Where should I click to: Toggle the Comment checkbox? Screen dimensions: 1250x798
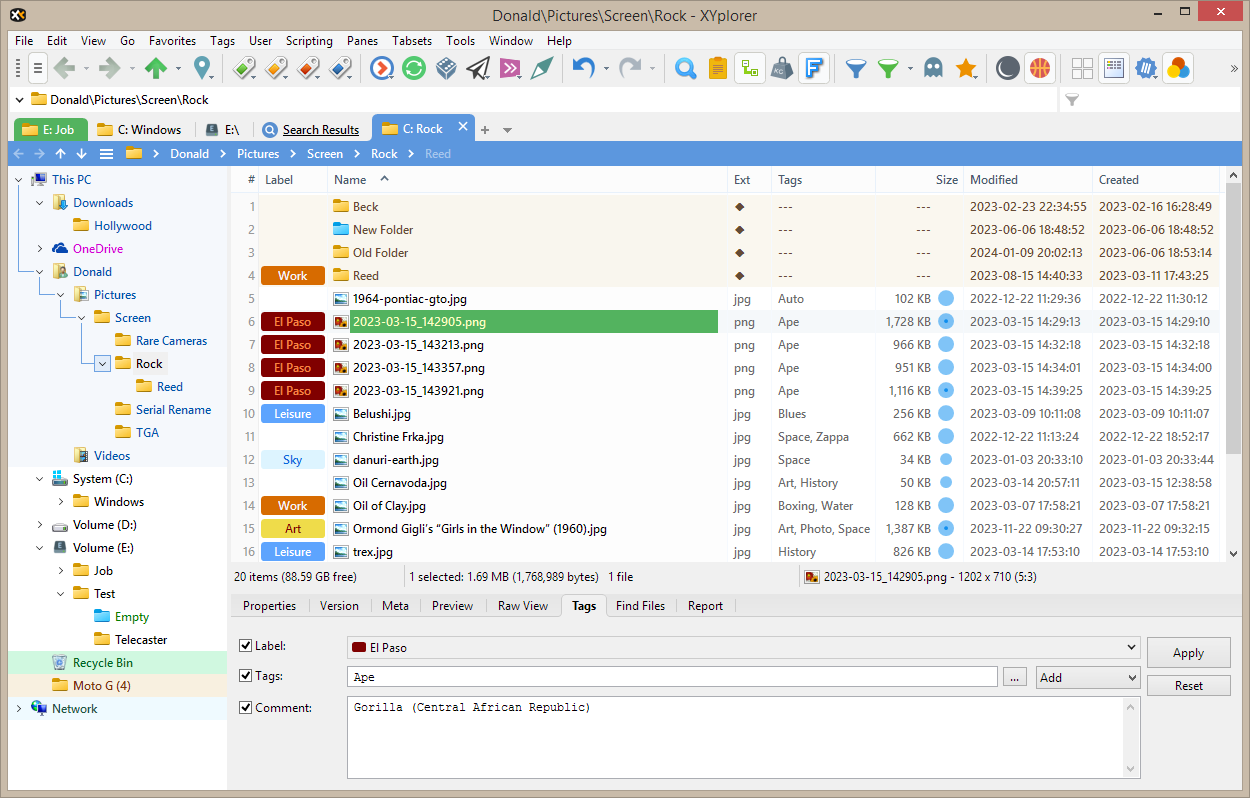[246, 707]
